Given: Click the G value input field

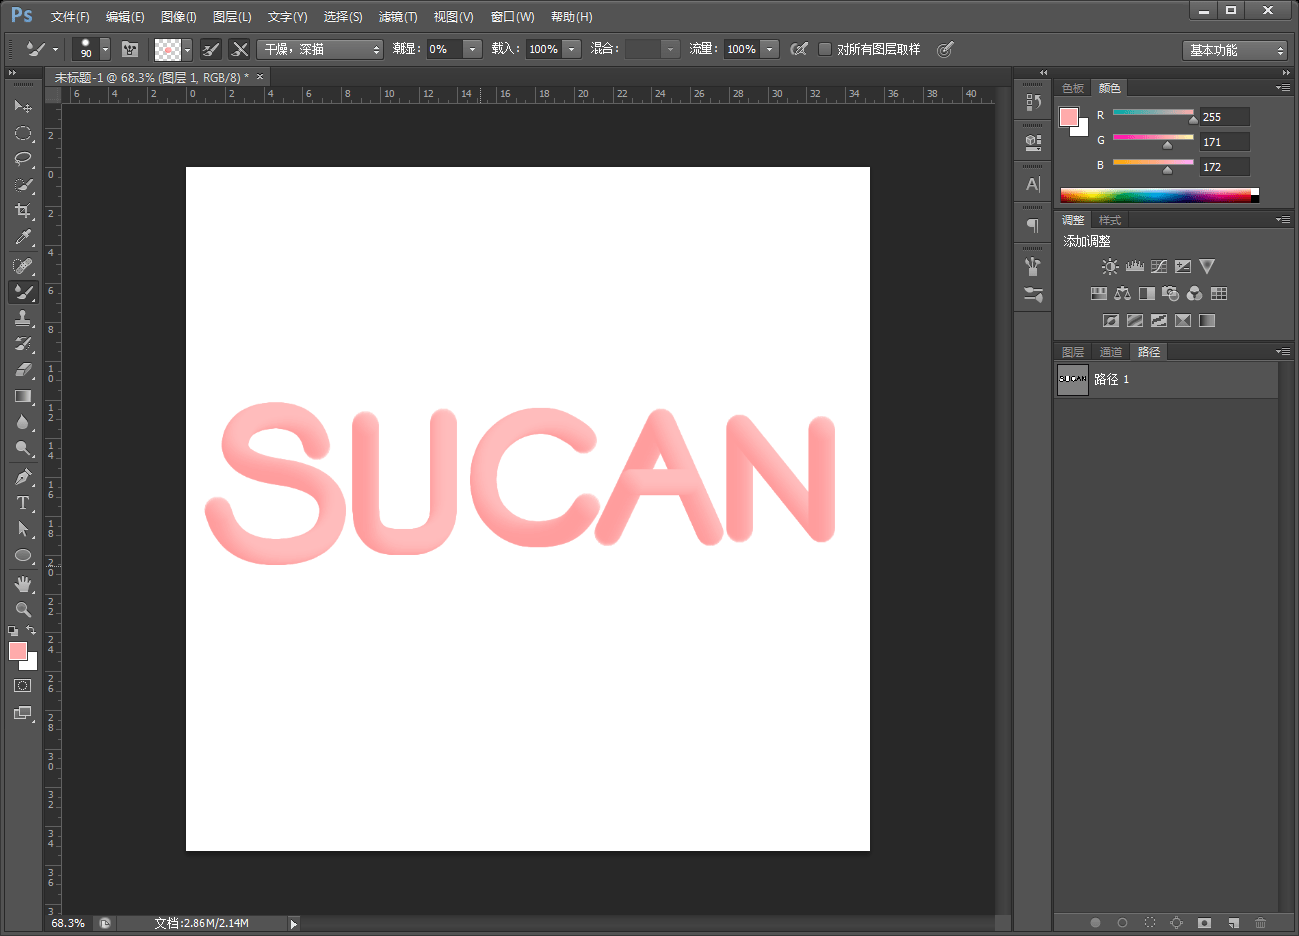Looking at the screenshot, I should [x=1224, y=142].
